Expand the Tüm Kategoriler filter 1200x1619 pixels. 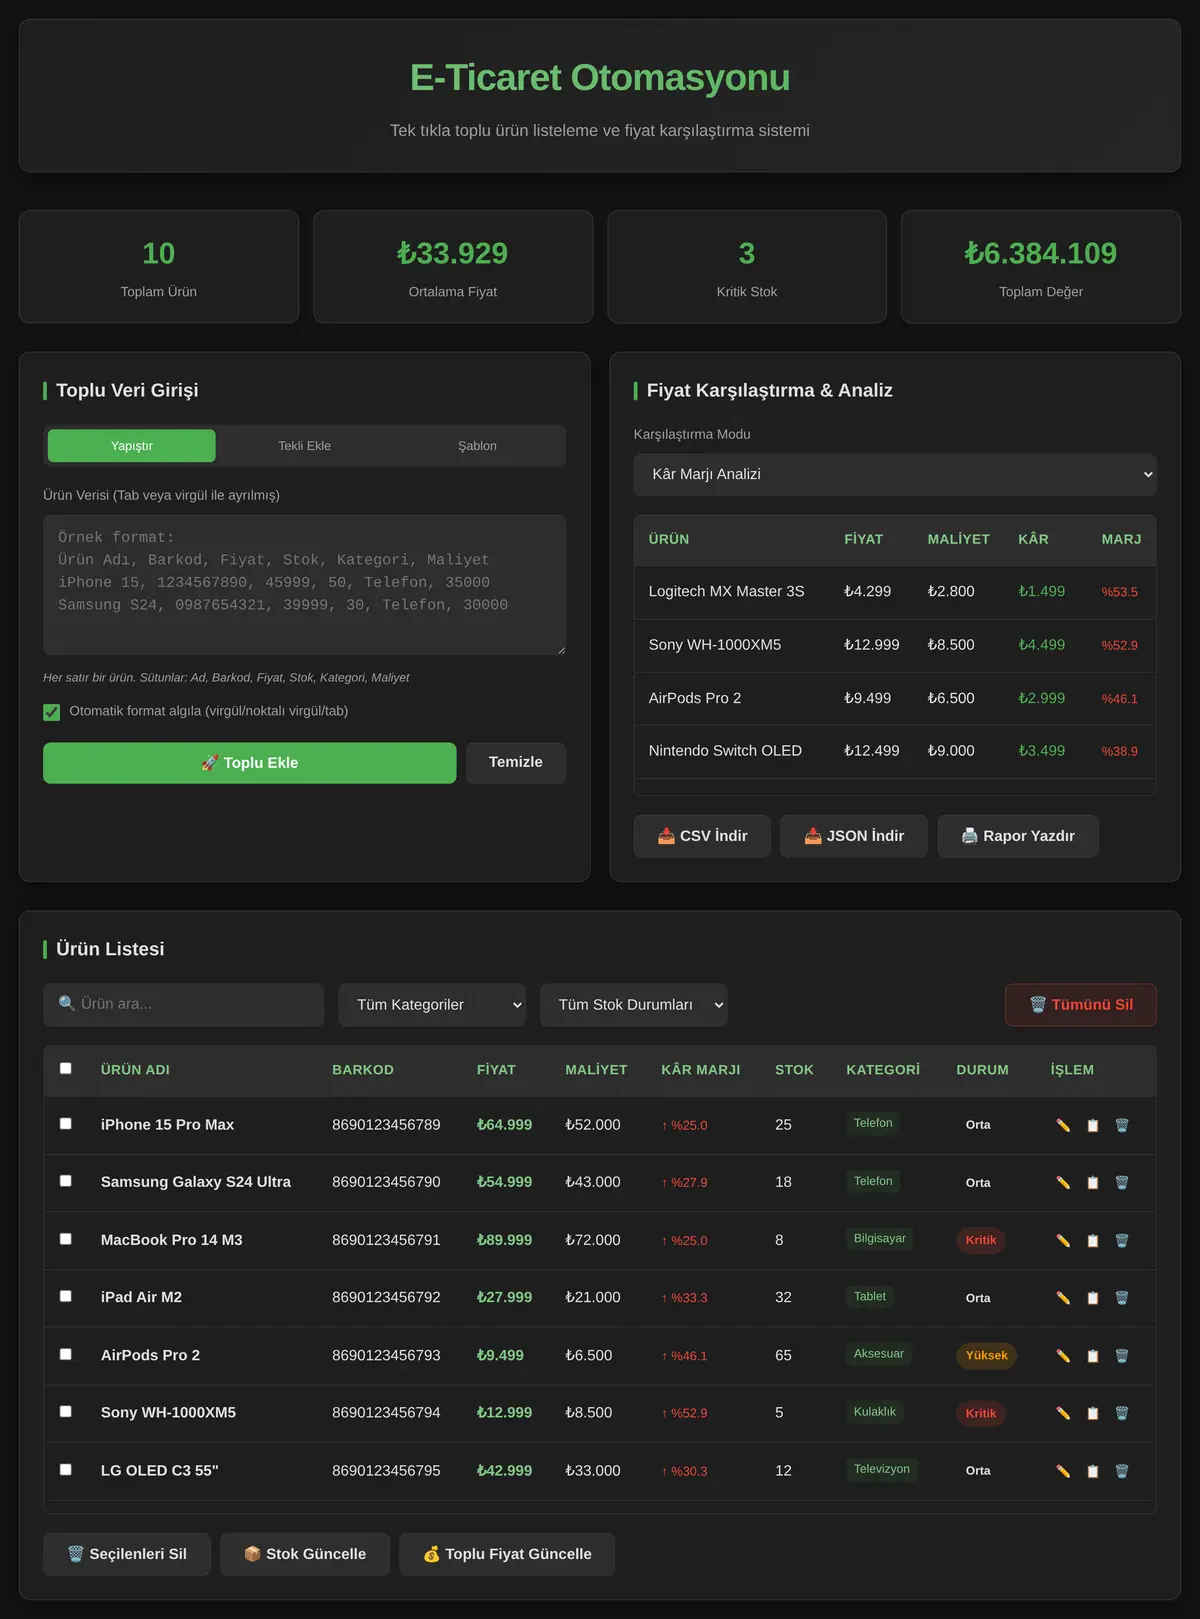(433, 1005)
